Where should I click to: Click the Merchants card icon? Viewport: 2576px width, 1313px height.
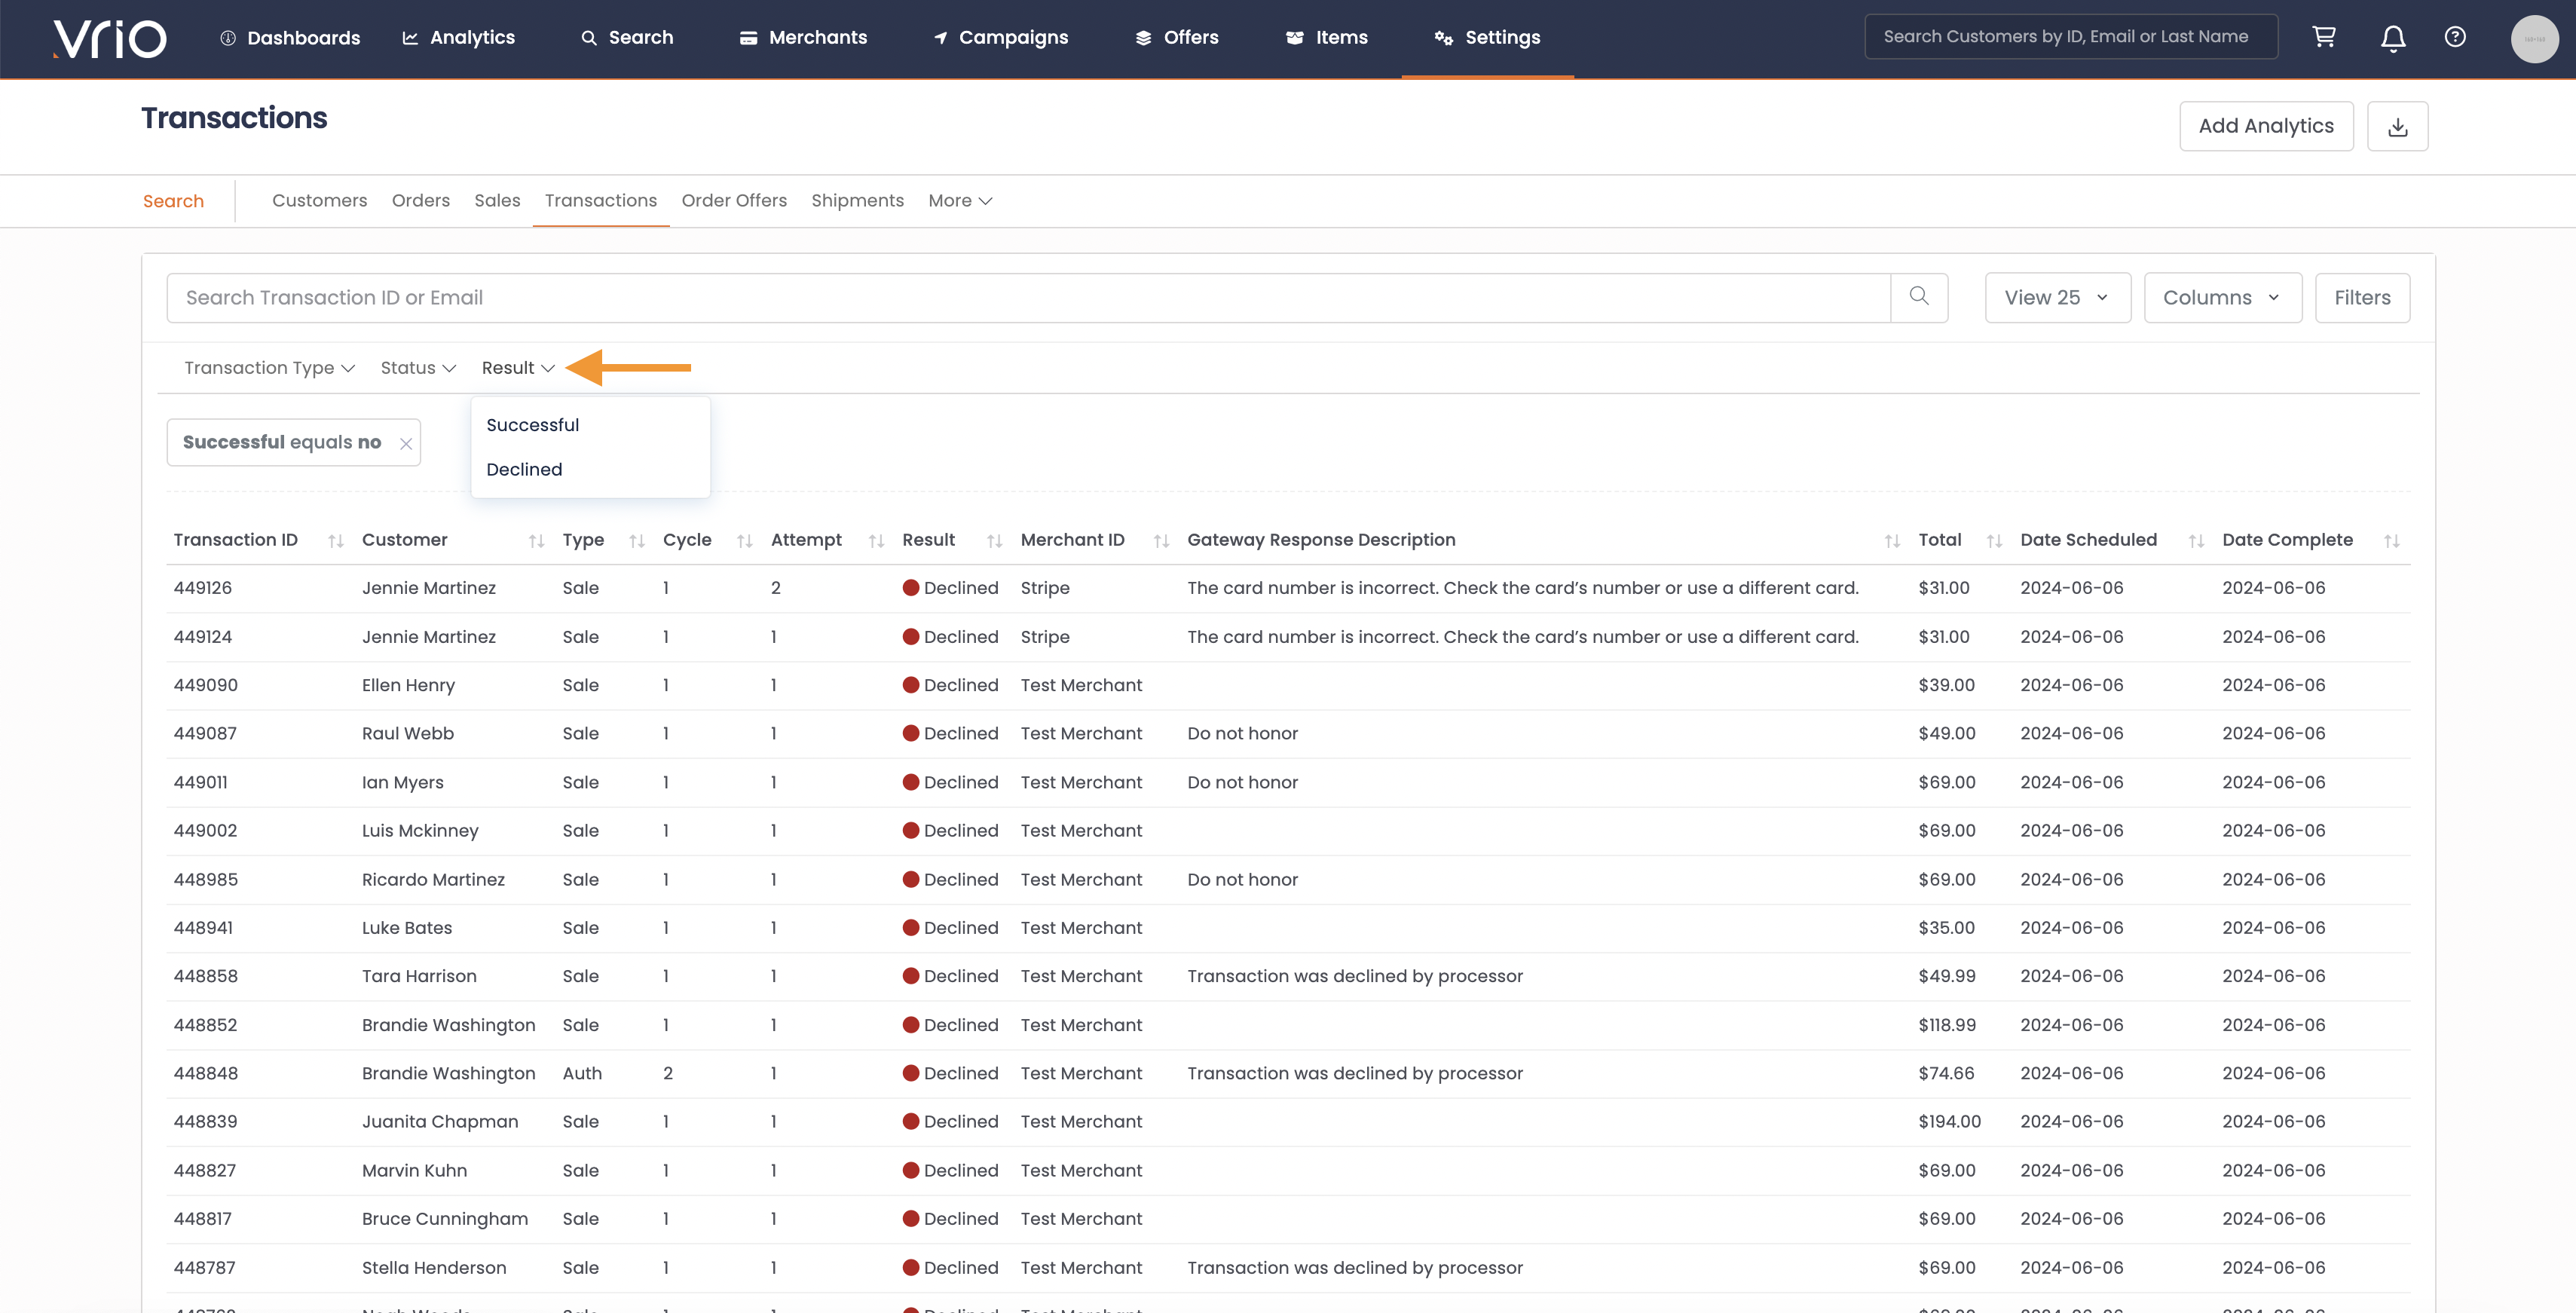pos(748,38)
